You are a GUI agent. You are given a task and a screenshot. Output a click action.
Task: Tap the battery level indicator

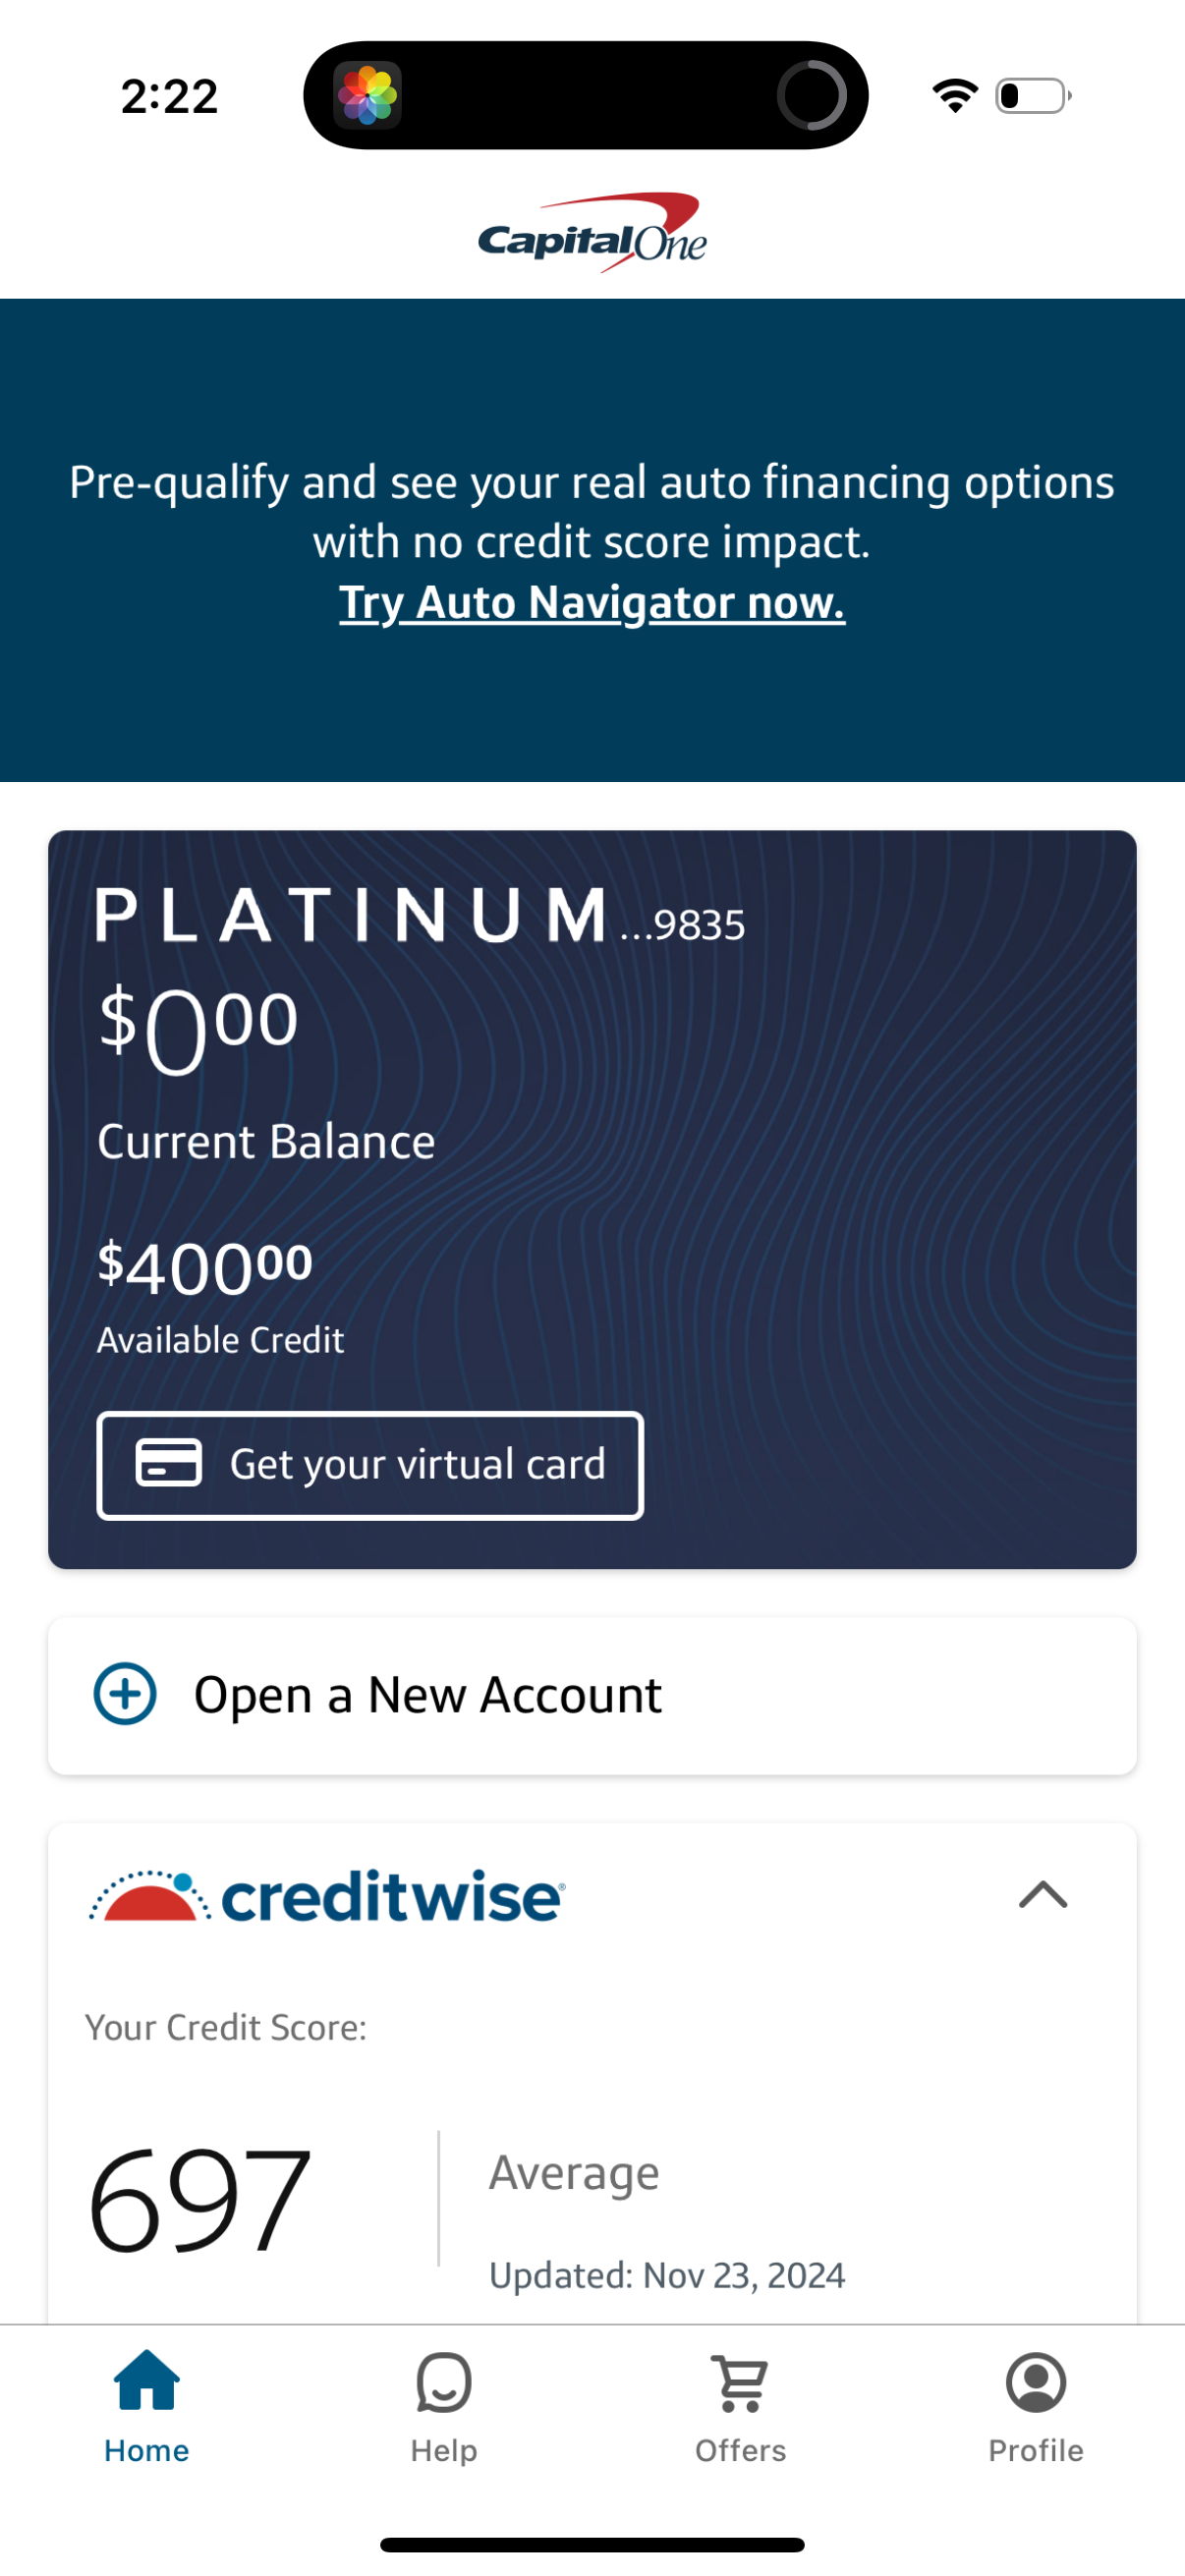(1030, 94)
